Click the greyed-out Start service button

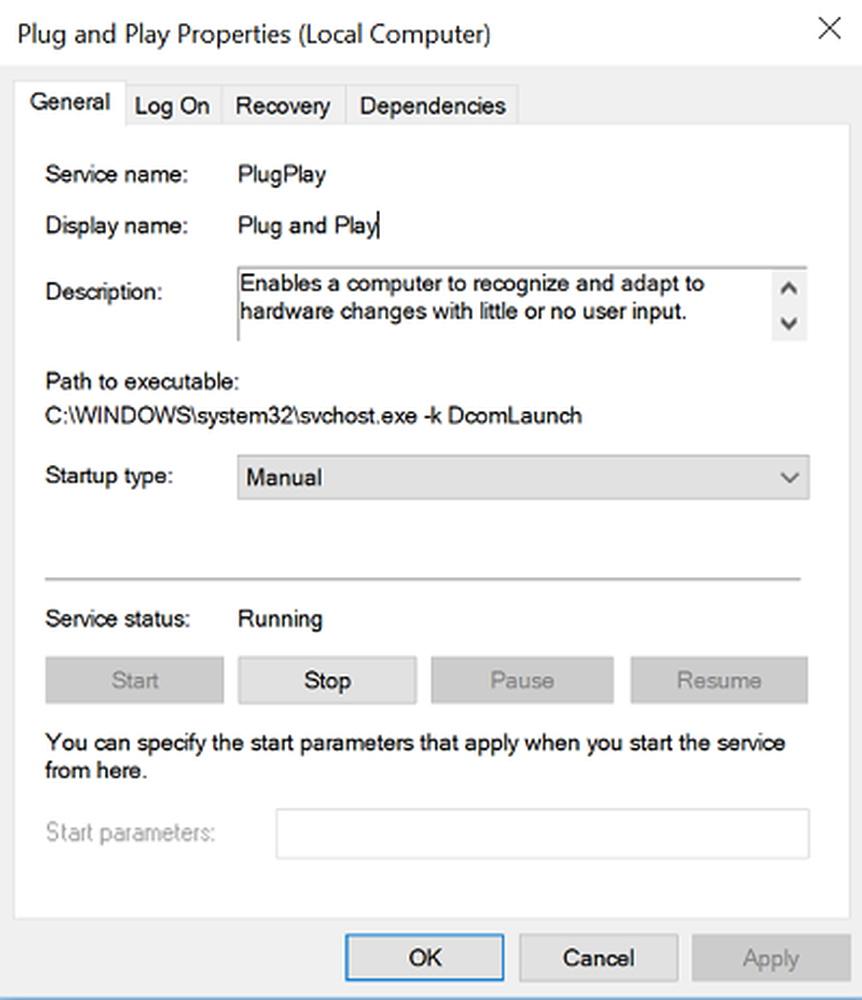(x=135, y=681)
